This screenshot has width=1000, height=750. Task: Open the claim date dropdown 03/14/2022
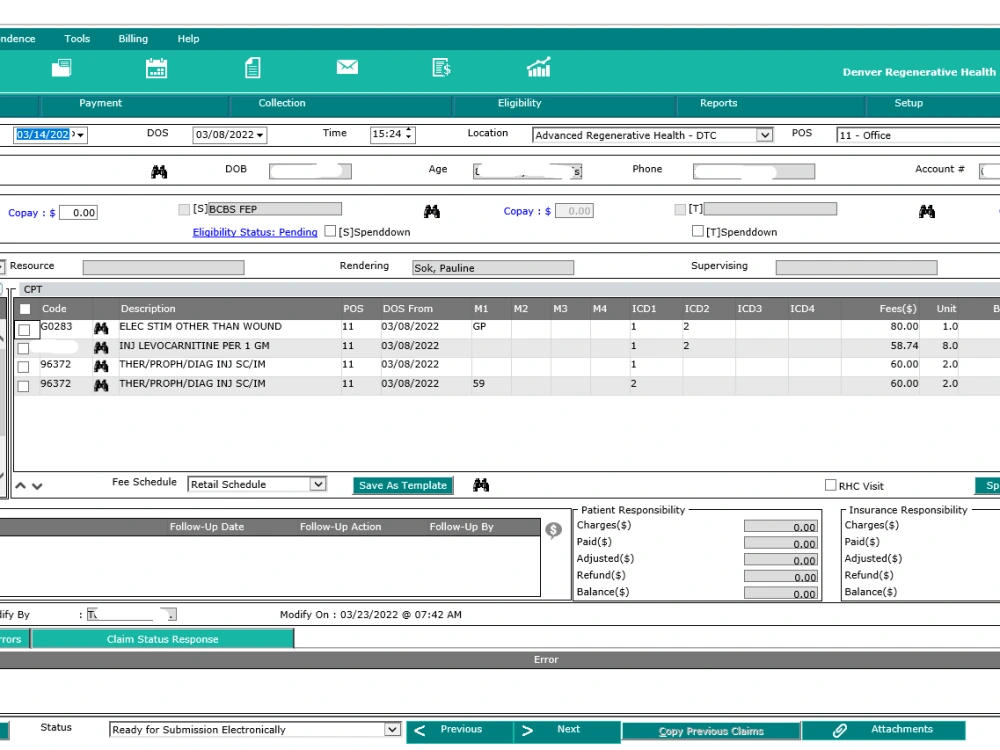pyautogui.click(x=80, y=135)
